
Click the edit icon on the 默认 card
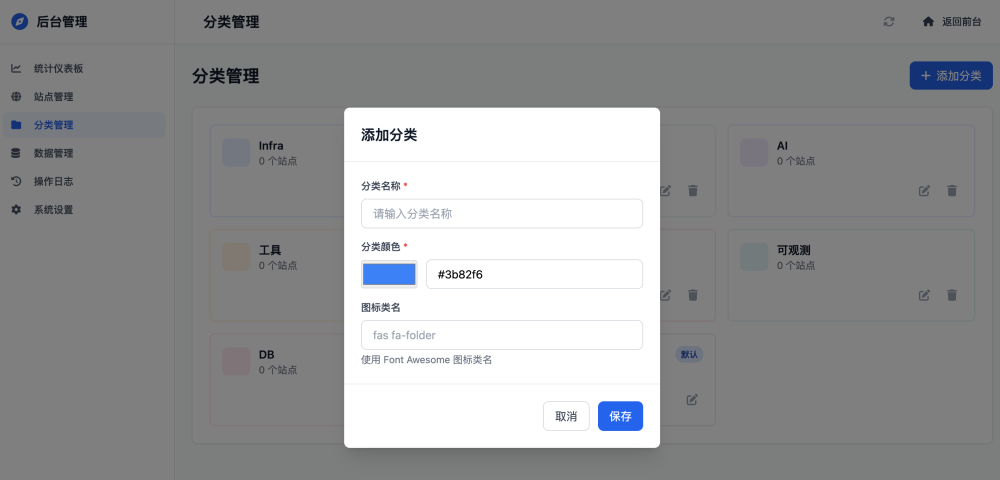tap(692, 400)
